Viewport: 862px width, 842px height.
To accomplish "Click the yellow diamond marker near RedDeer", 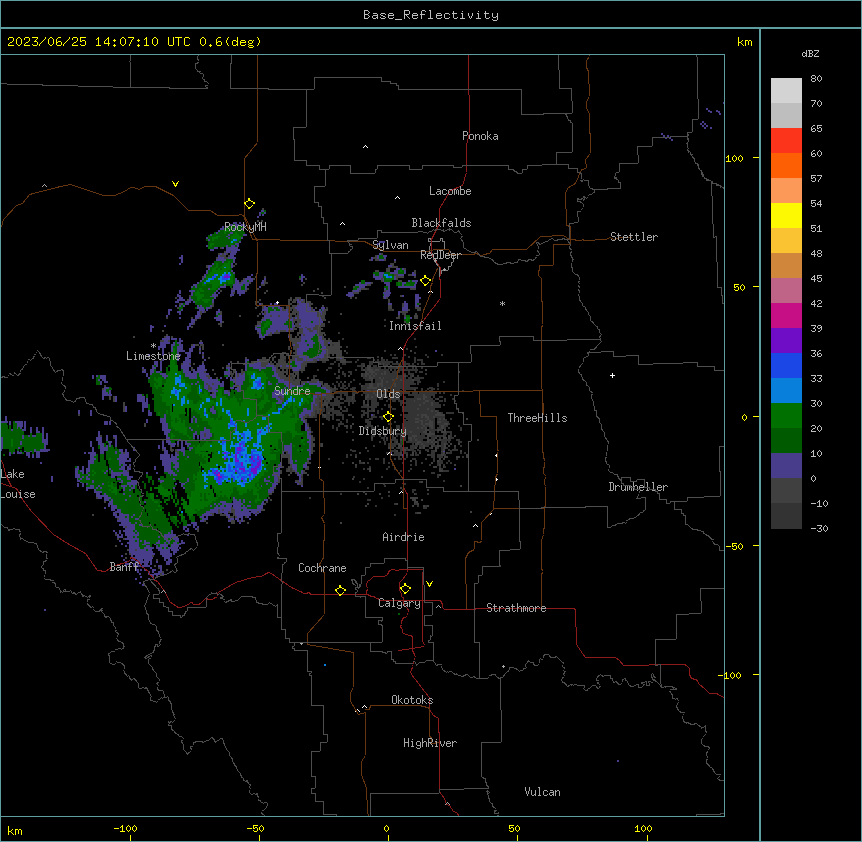I will pyautogui.click(x=426, y=281).
